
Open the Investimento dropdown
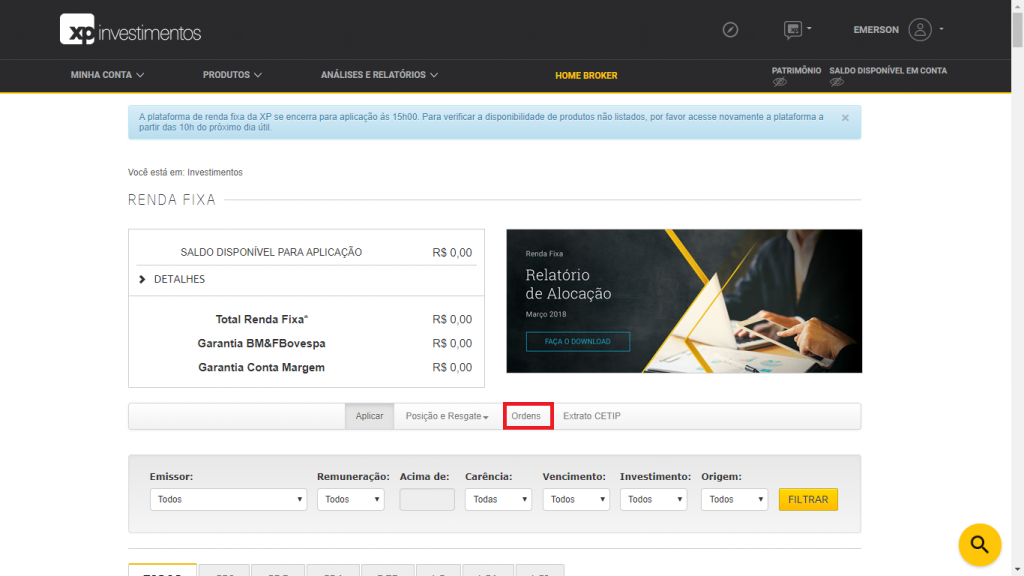tap(653, 499)
